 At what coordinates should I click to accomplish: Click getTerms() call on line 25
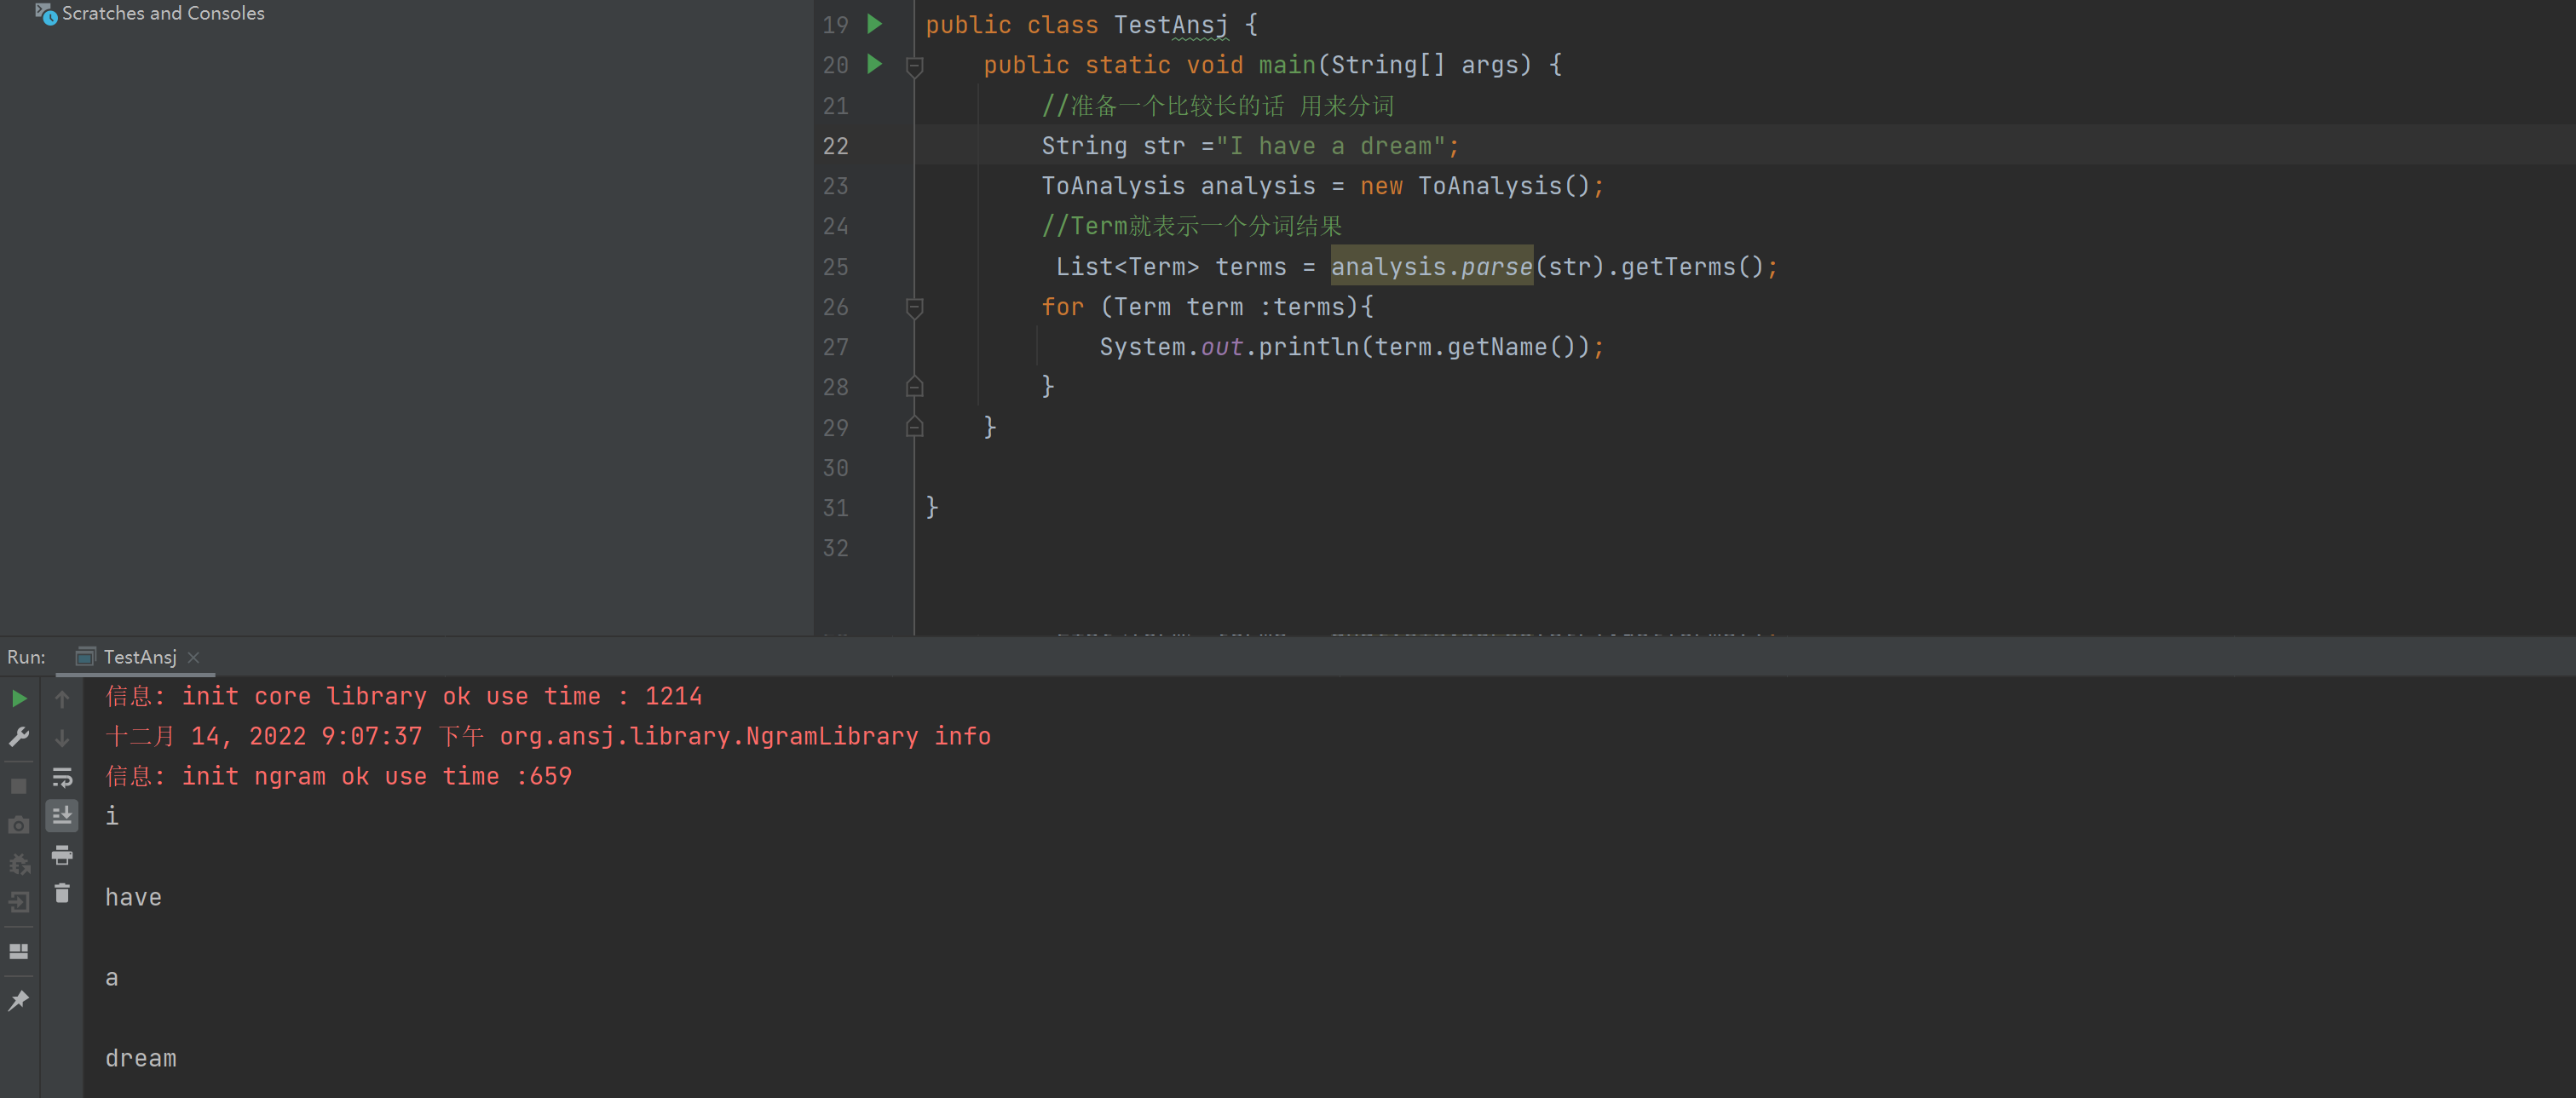pyautogui.click(x=1692, y=267)
